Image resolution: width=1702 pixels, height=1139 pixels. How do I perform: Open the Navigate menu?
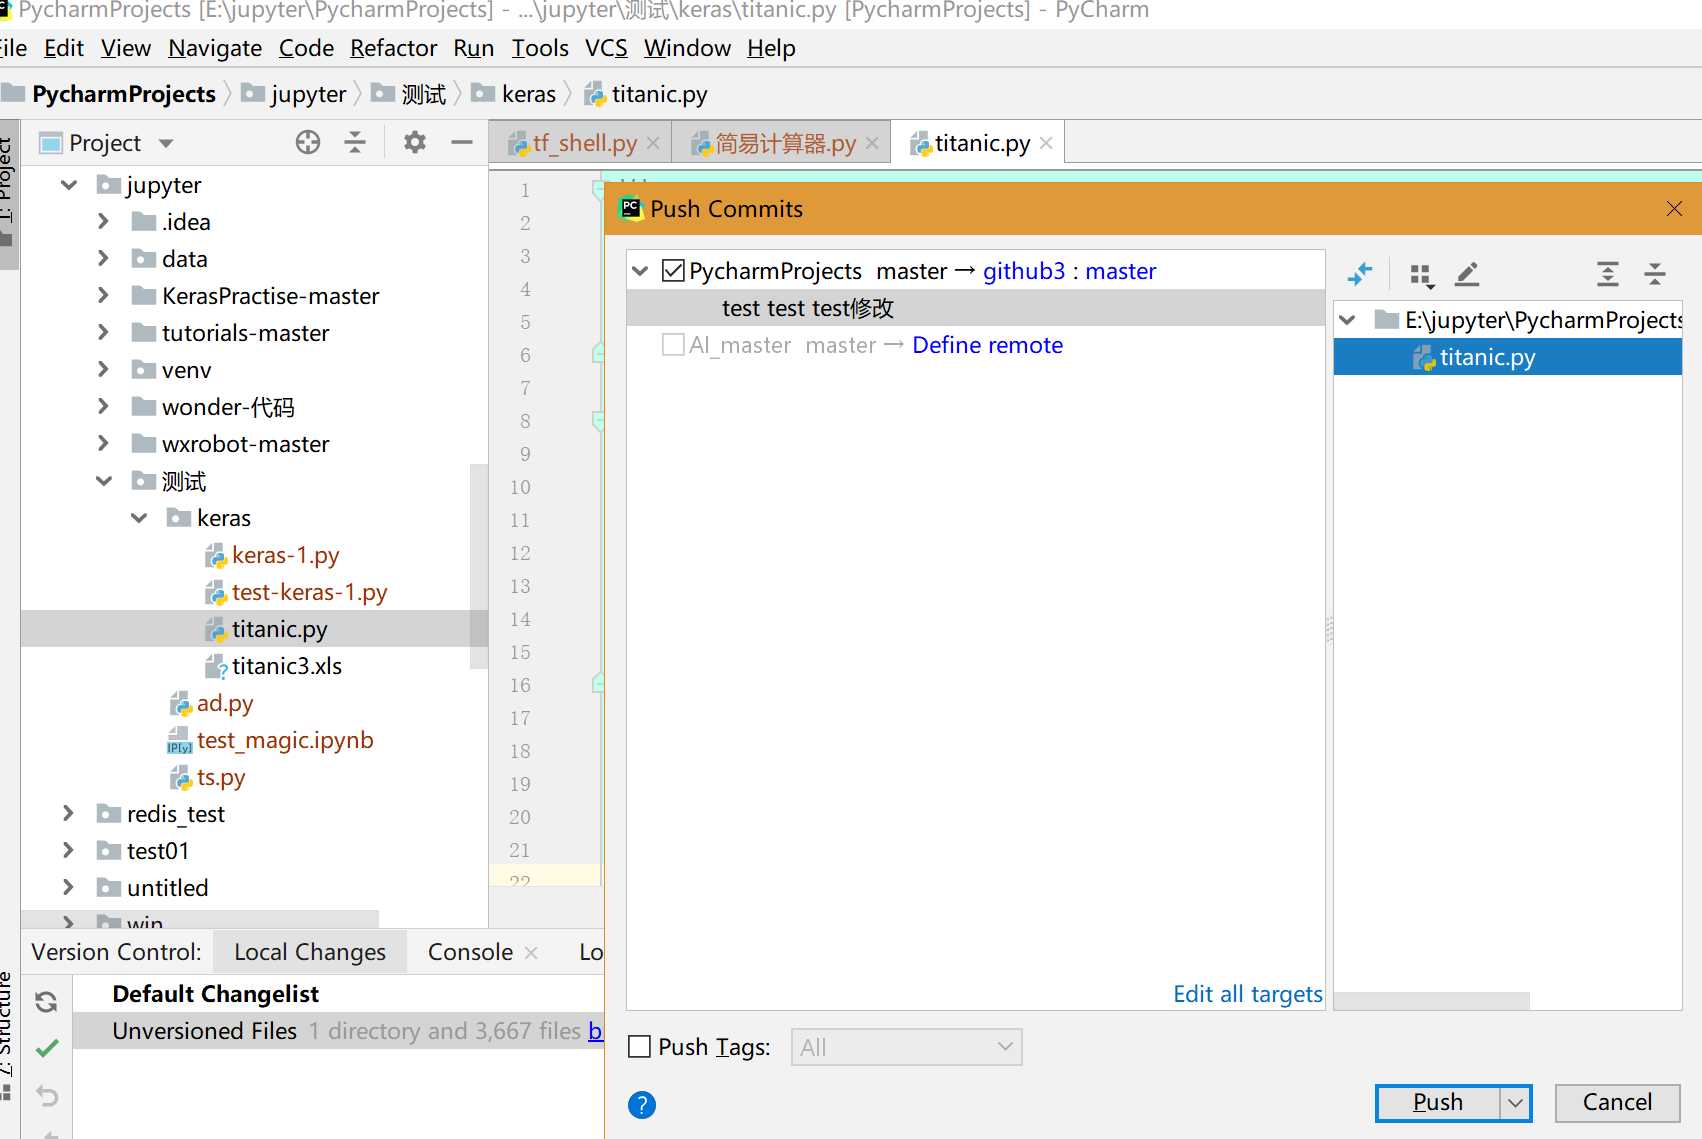coord(215,48)
